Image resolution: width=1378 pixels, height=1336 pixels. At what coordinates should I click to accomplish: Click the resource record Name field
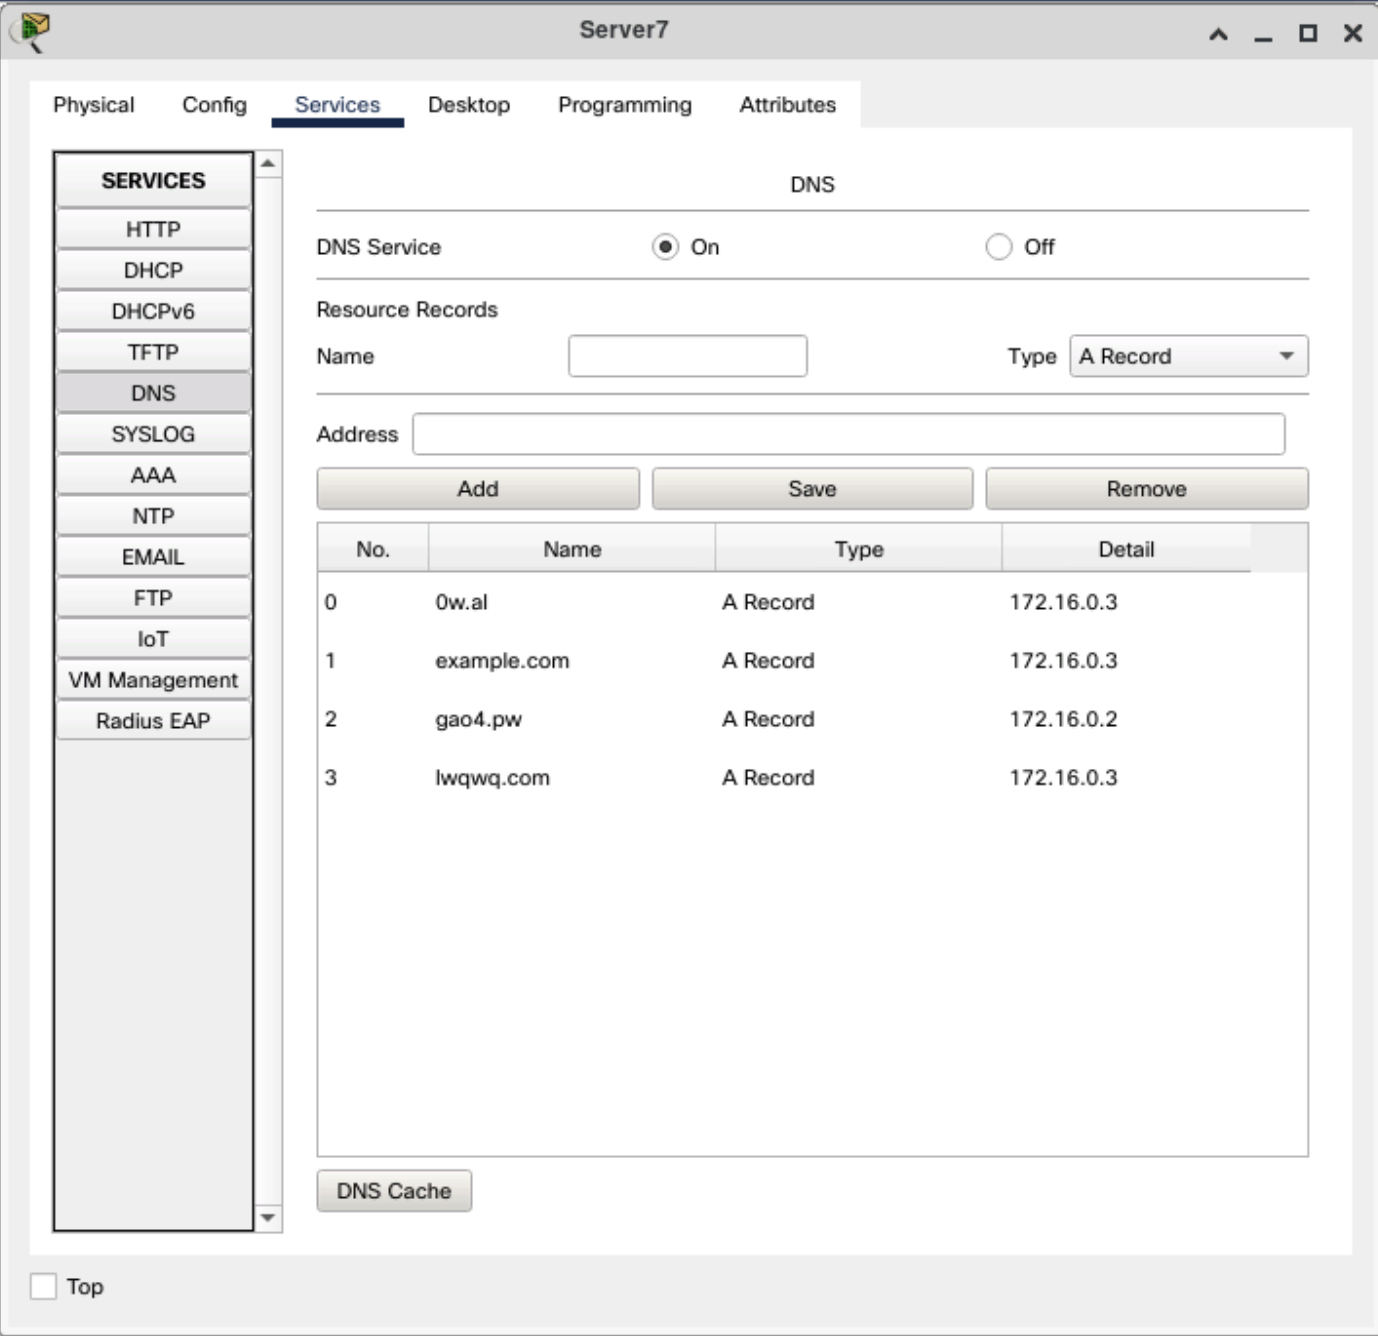coord(687,356)
